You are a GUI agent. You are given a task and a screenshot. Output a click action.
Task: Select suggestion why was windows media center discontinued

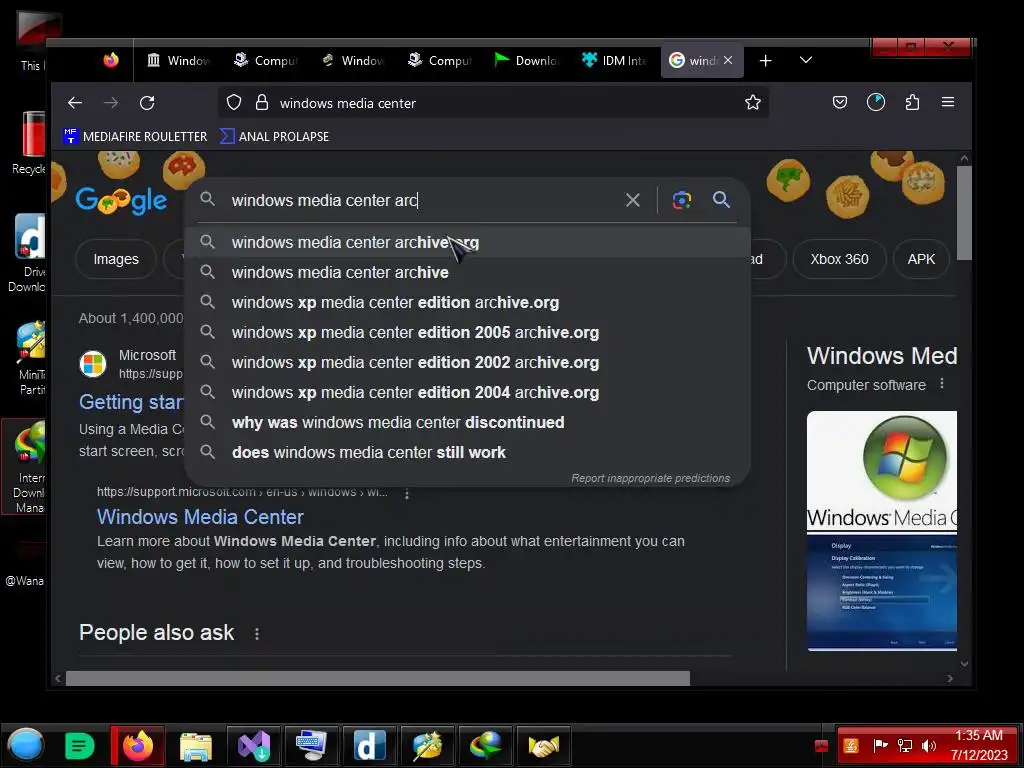coord(468,423)
